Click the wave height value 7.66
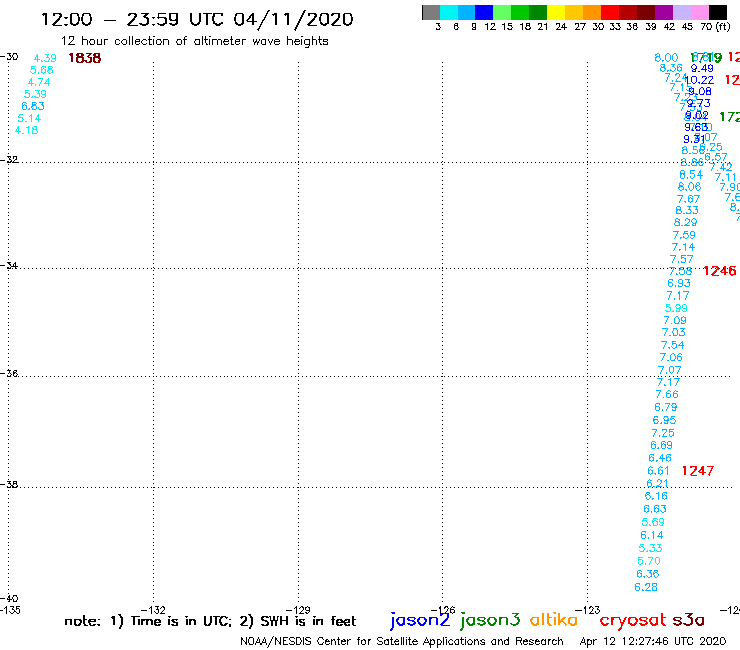 tap(667, 394)
